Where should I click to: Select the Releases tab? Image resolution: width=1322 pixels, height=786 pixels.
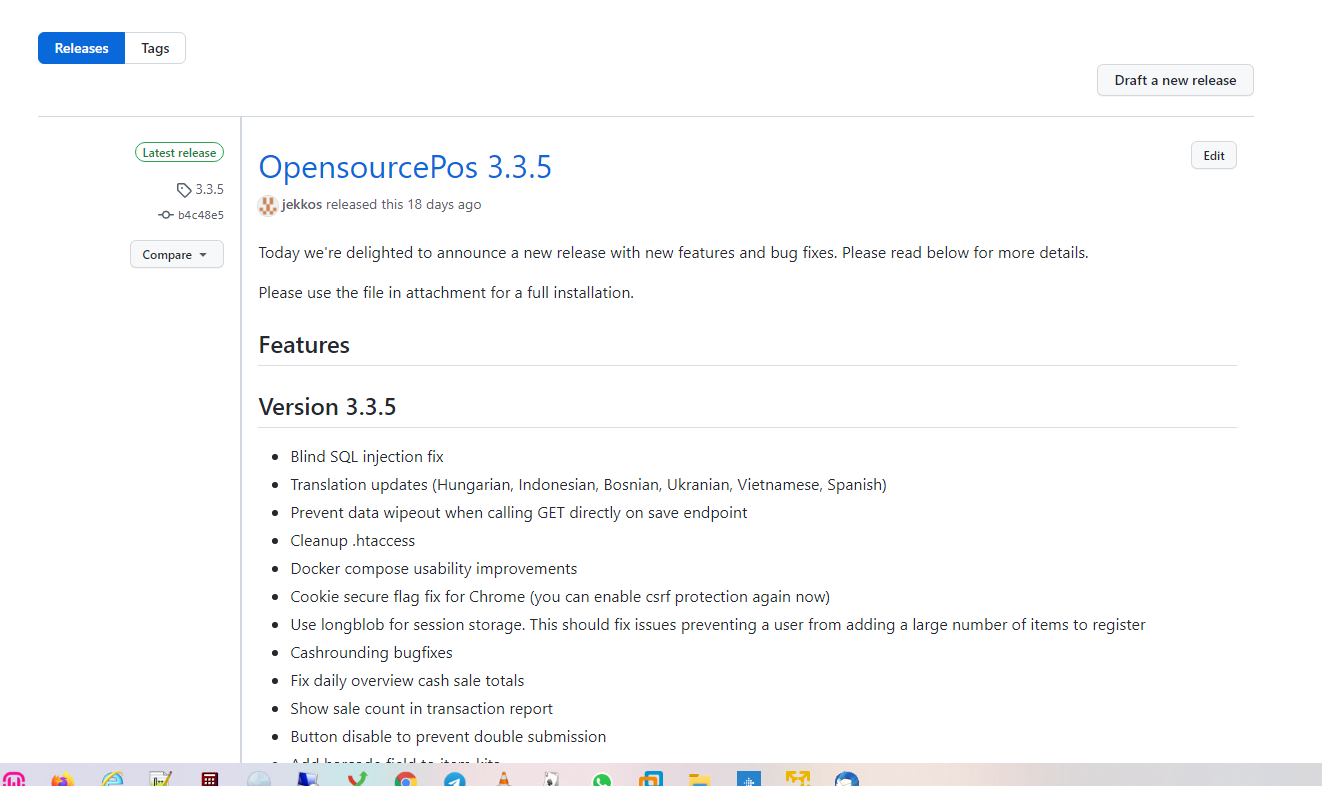click(x=81, y=47)
